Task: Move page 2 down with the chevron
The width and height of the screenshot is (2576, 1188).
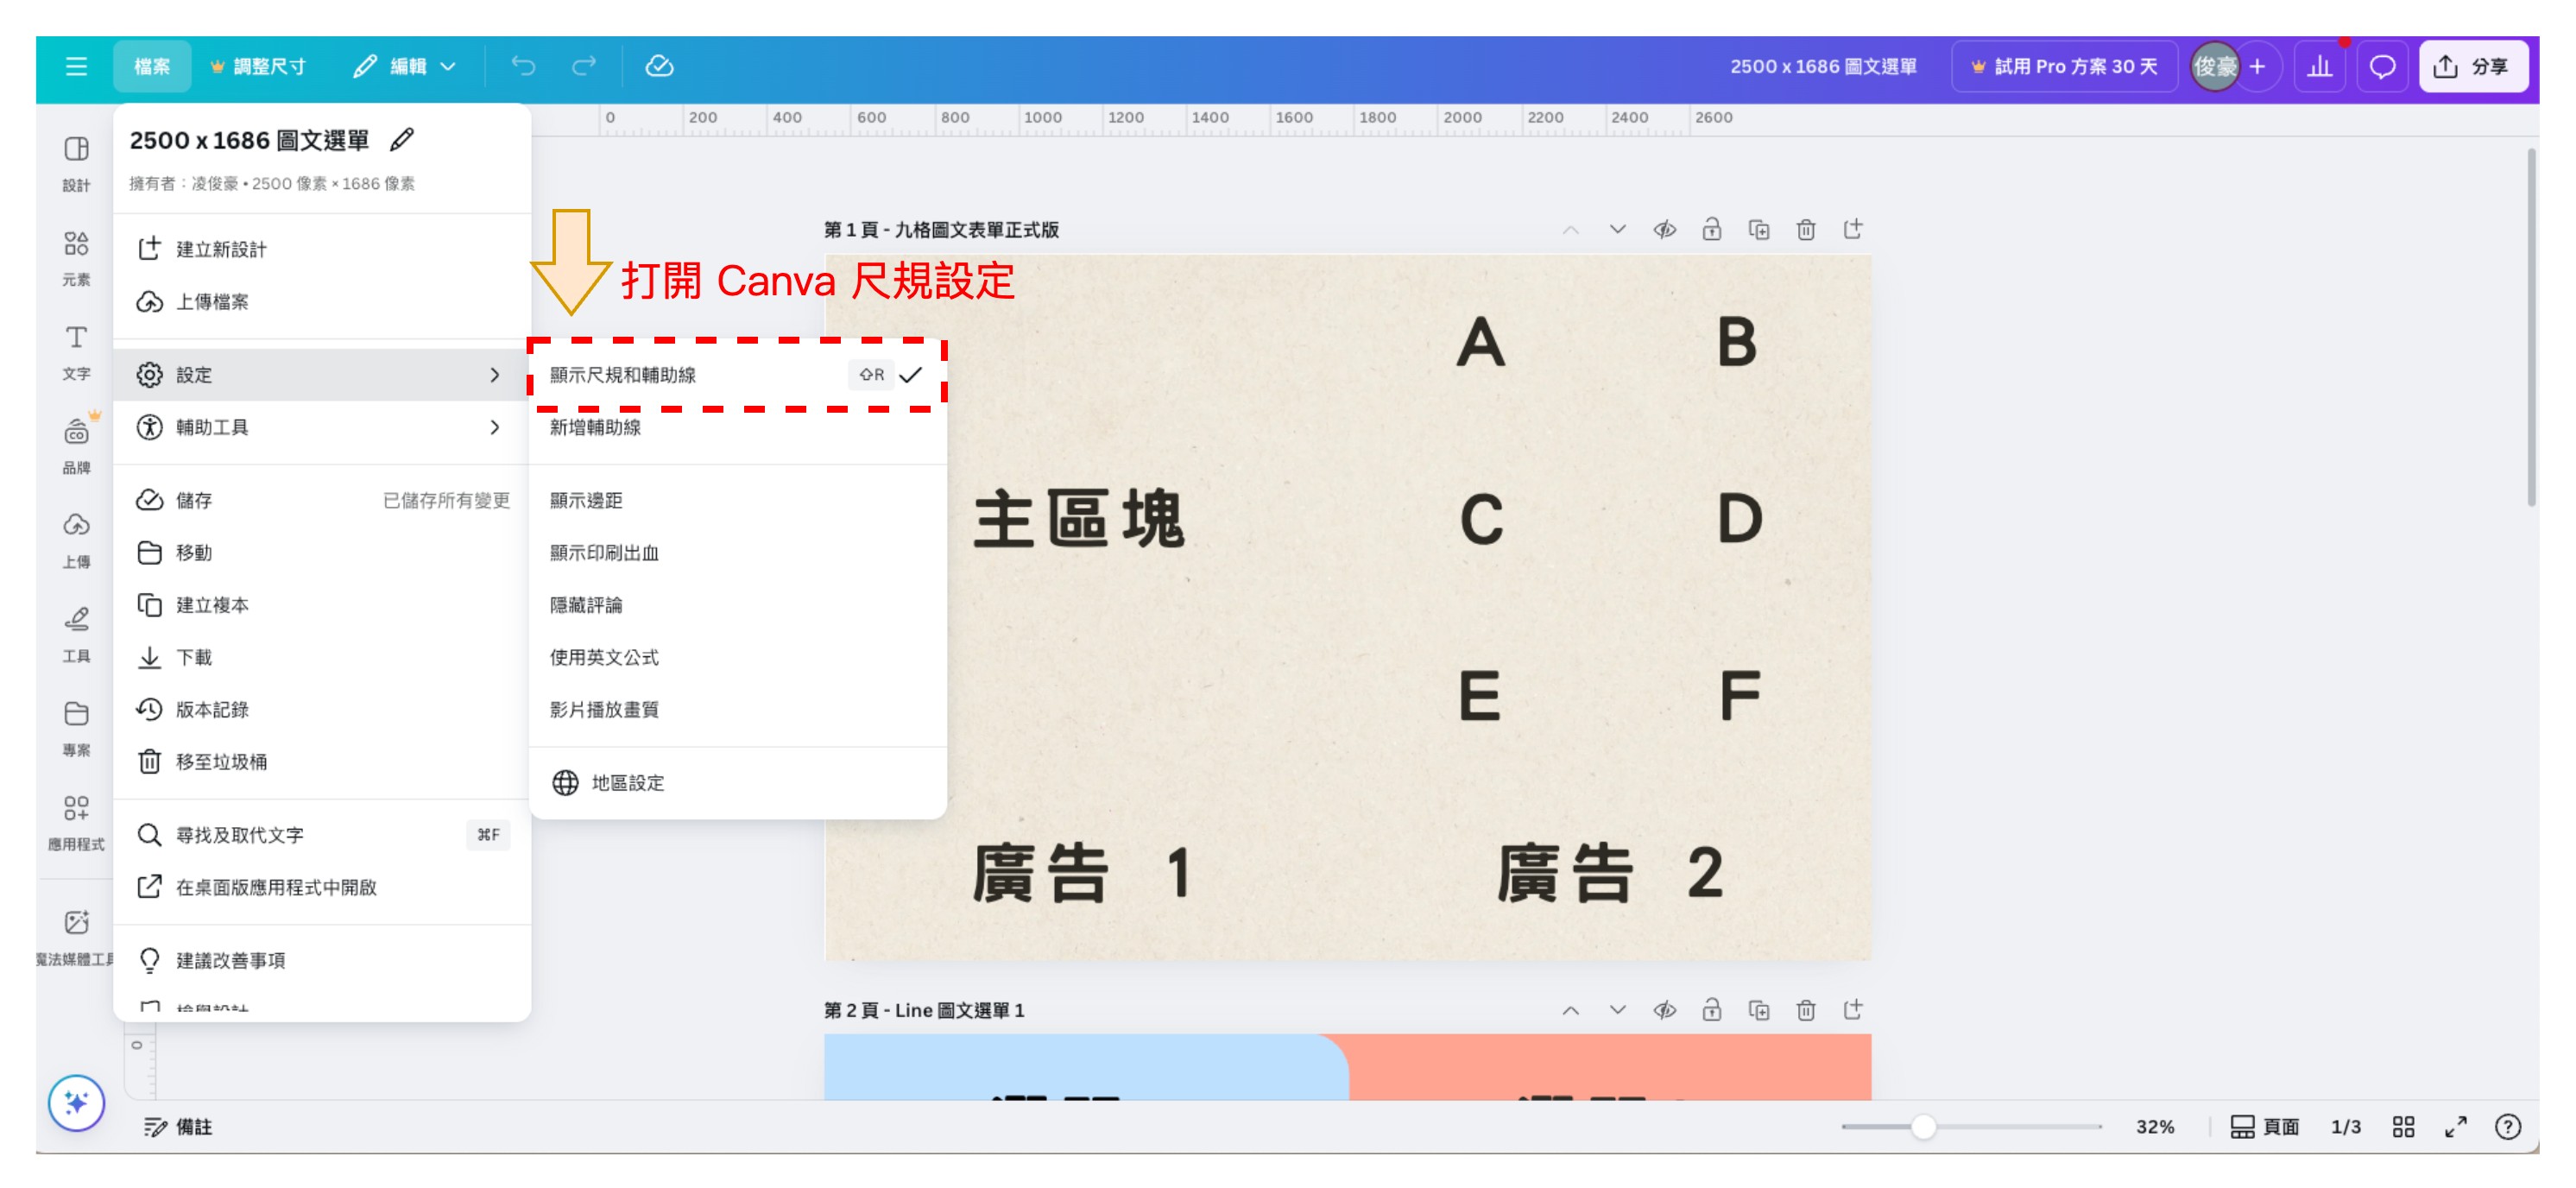Action: (x=1618, y=1010)
